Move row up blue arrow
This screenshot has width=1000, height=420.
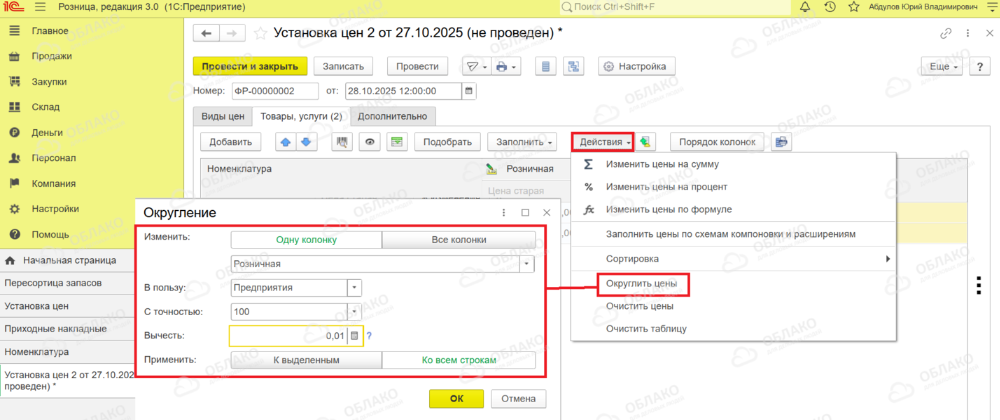(286, 142)
